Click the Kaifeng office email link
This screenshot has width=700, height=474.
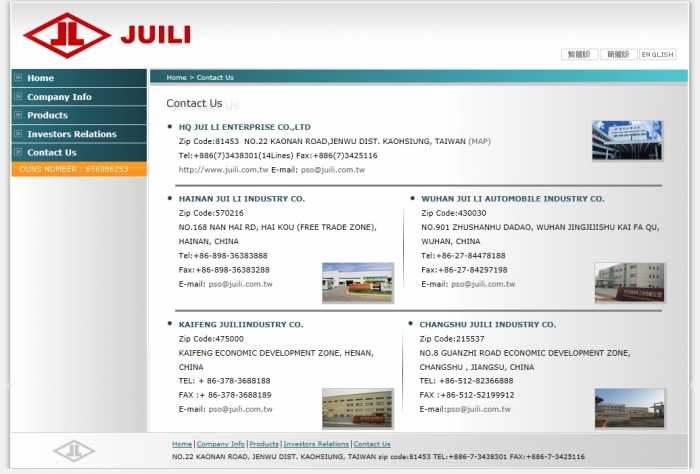coord(241,409)
